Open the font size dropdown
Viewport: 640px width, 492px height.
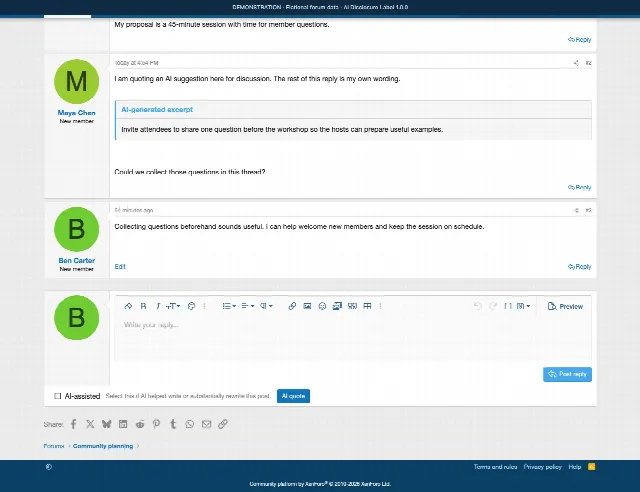pyautogui.click(x=173, y=306)
